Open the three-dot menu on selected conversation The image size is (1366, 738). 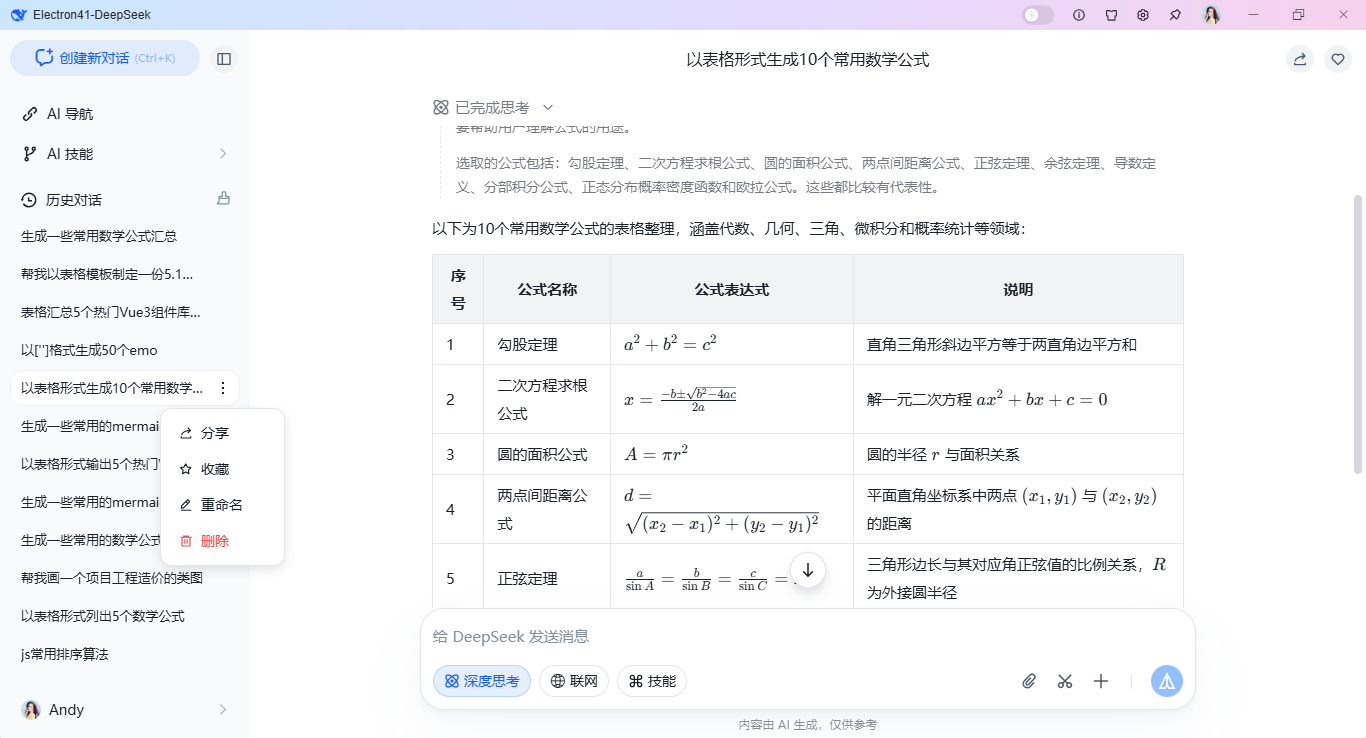pos(223,388)
